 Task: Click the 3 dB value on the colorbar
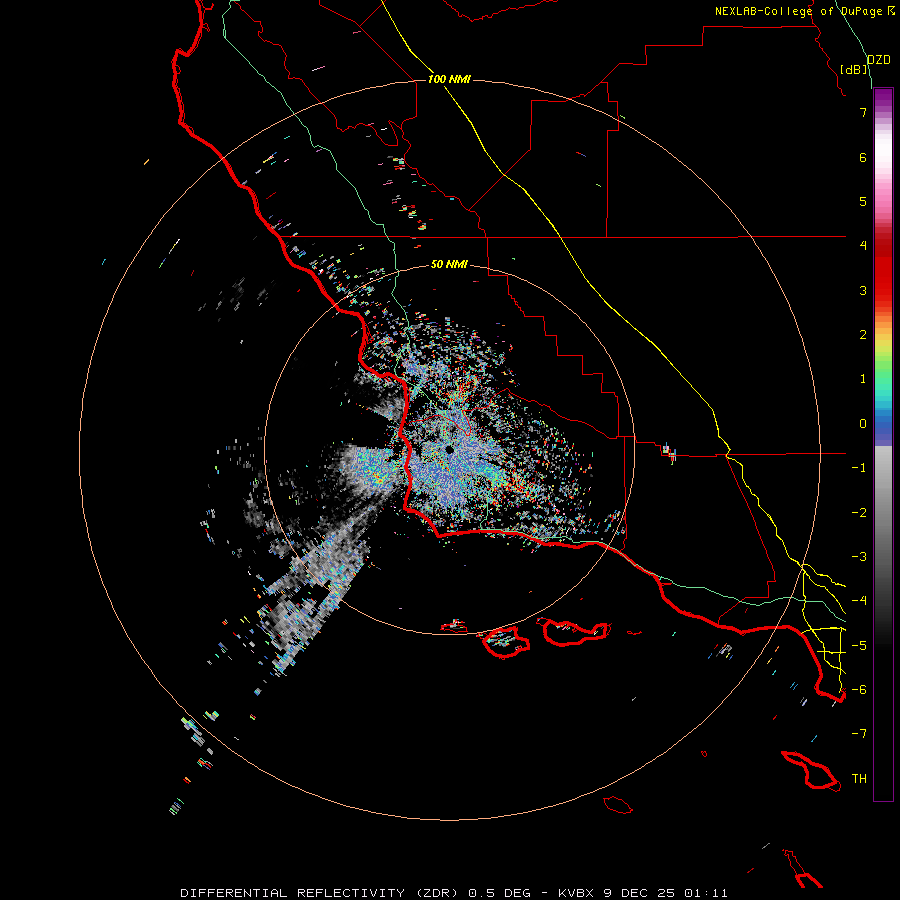pos(863,290)
